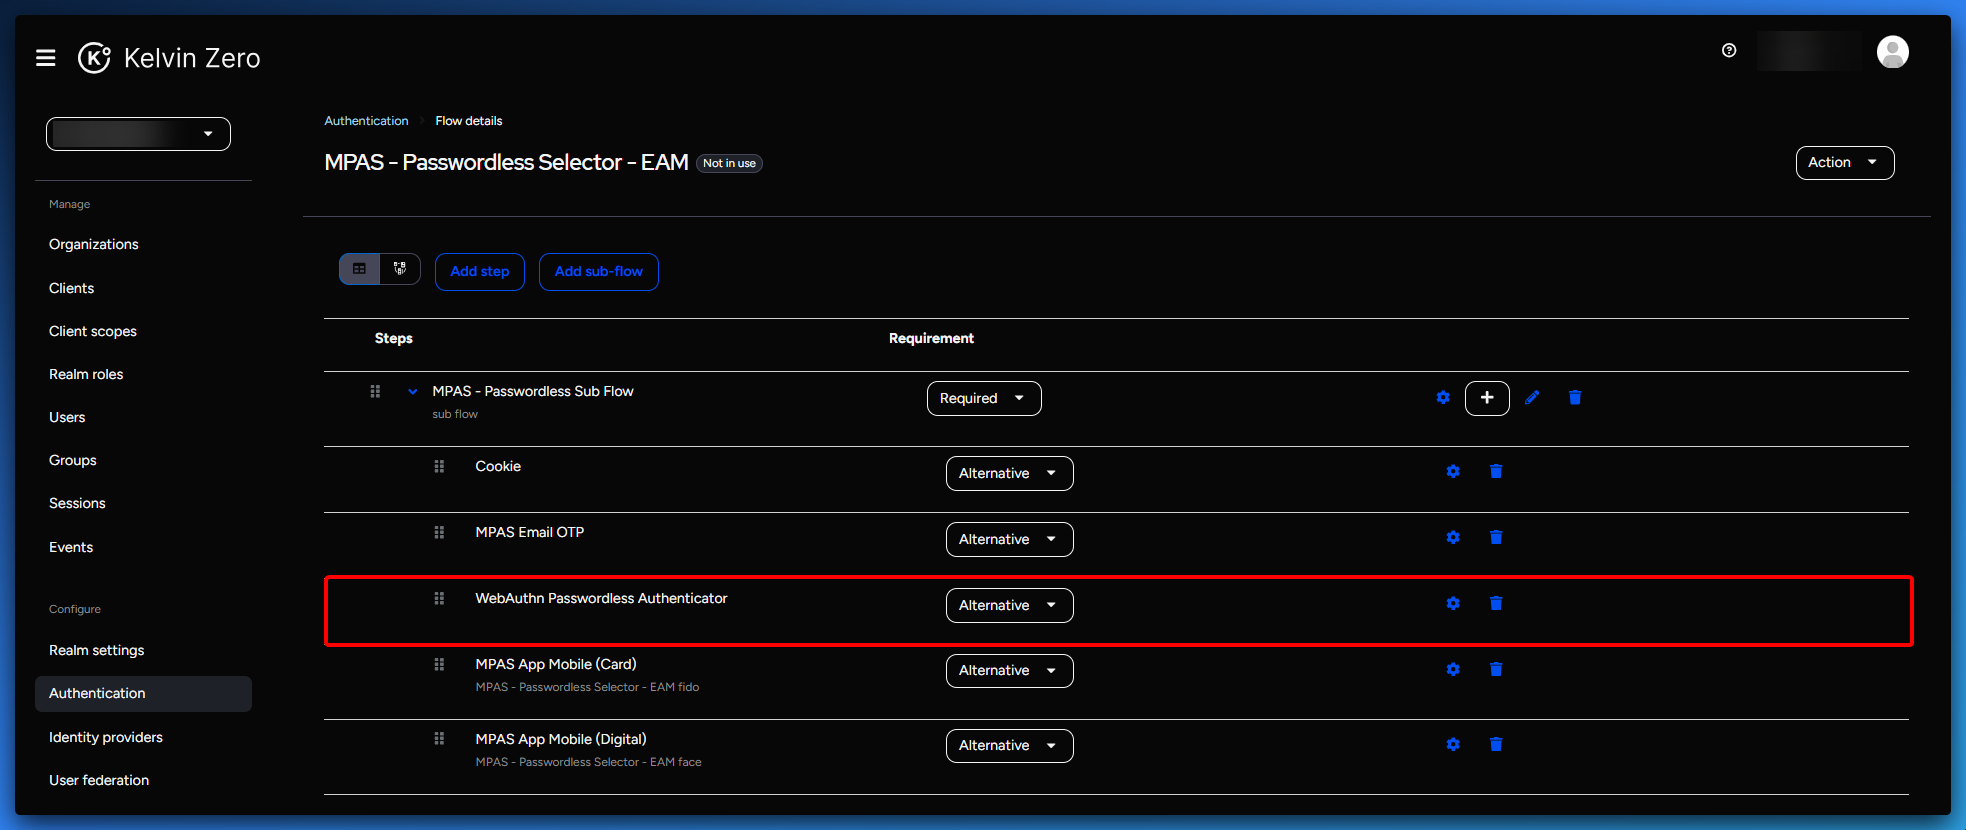Delete the WebAuthn Passwordless Authenticator step
Screen dimensions: 1966x830
(1496, 604)
